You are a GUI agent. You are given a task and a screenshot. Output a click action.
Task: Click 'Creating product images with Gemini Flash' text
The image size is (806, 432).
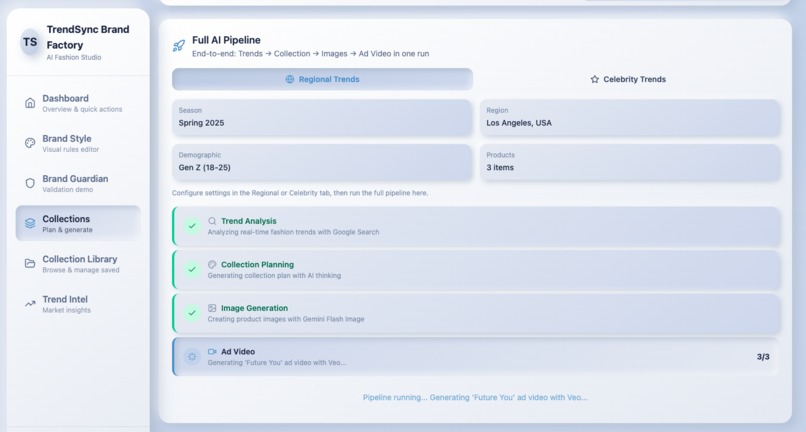coord(286,319)
